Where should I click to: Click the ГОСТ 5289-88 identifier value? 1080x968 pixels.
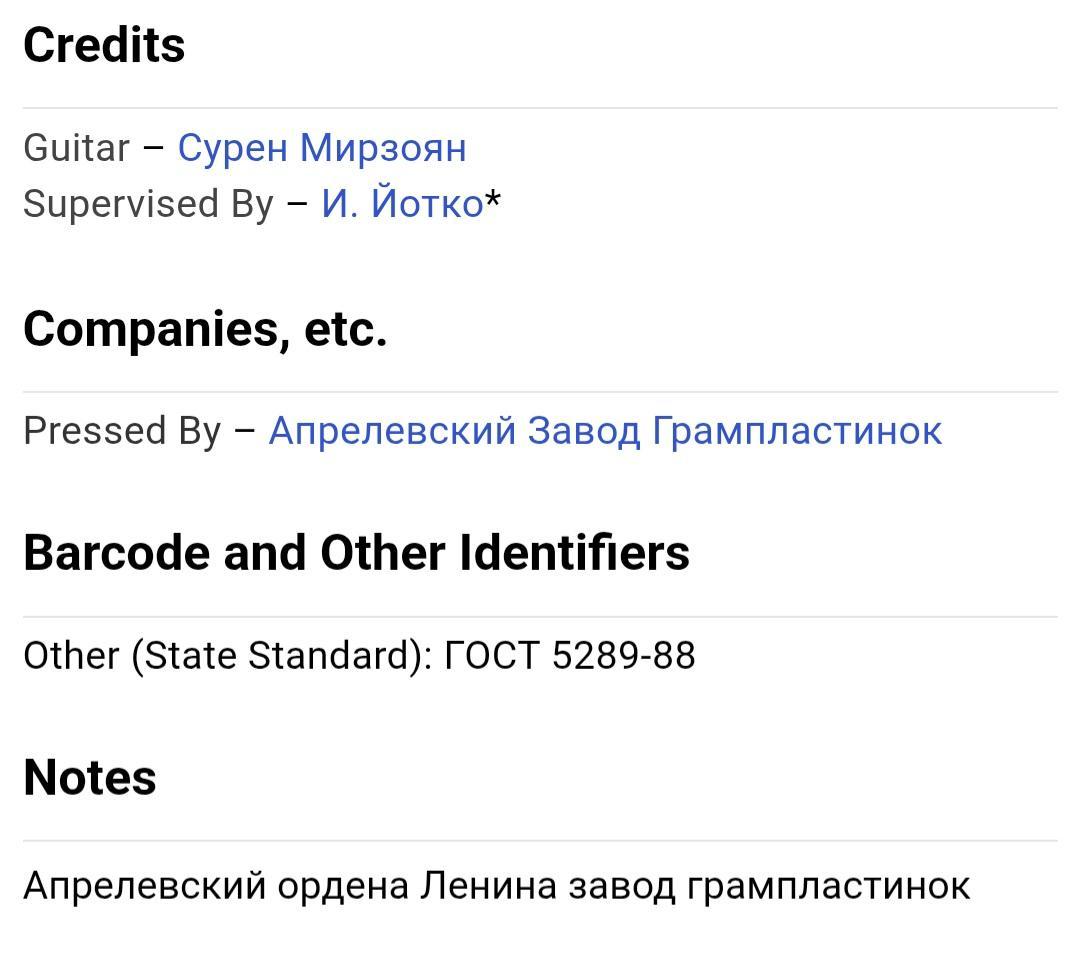569,656
